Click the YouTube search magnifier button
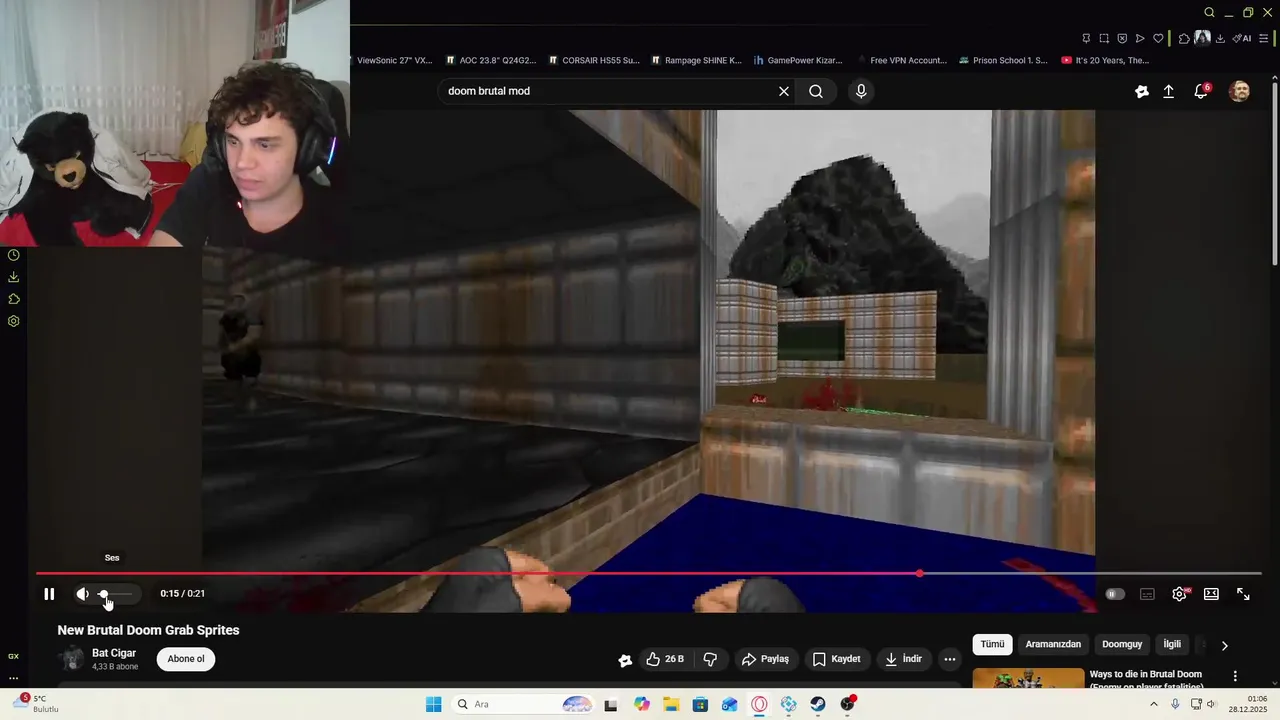Image resolution: width=1280 pixels, height=720 pixels. click(816, 91)
